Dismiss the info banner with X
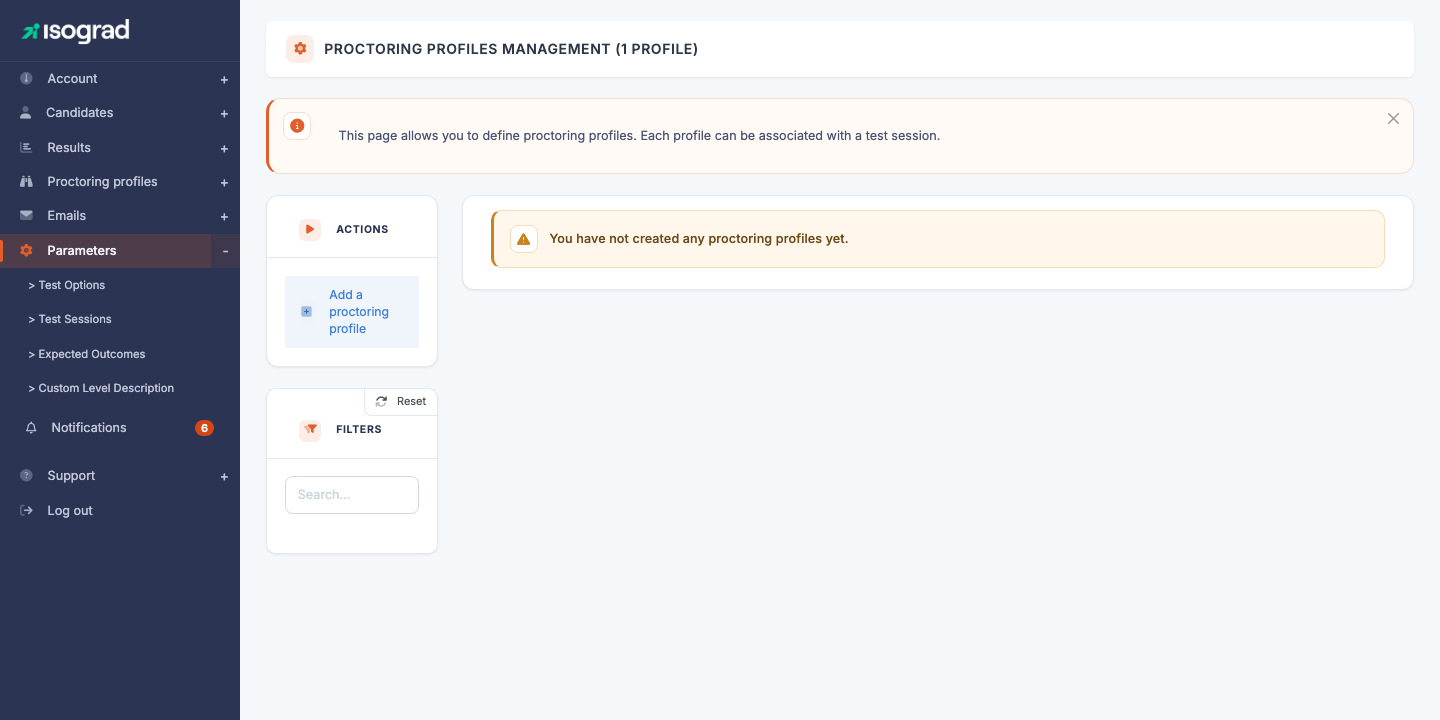The image size is (1440, 720). tap(1393, 118)
